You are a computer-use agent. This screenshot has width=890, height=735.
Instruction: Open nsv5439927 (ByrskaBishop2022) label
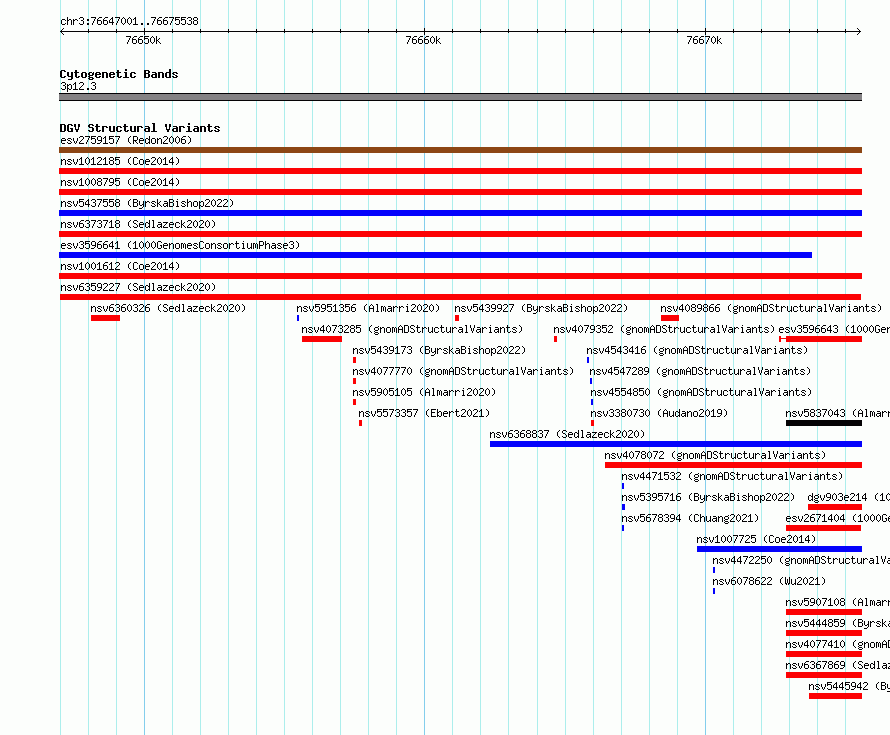point(541,308)
